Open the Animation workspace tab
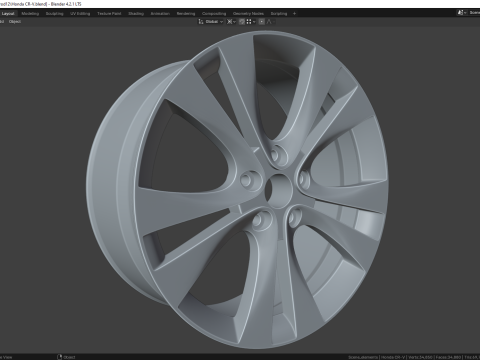 pos(160,14)
